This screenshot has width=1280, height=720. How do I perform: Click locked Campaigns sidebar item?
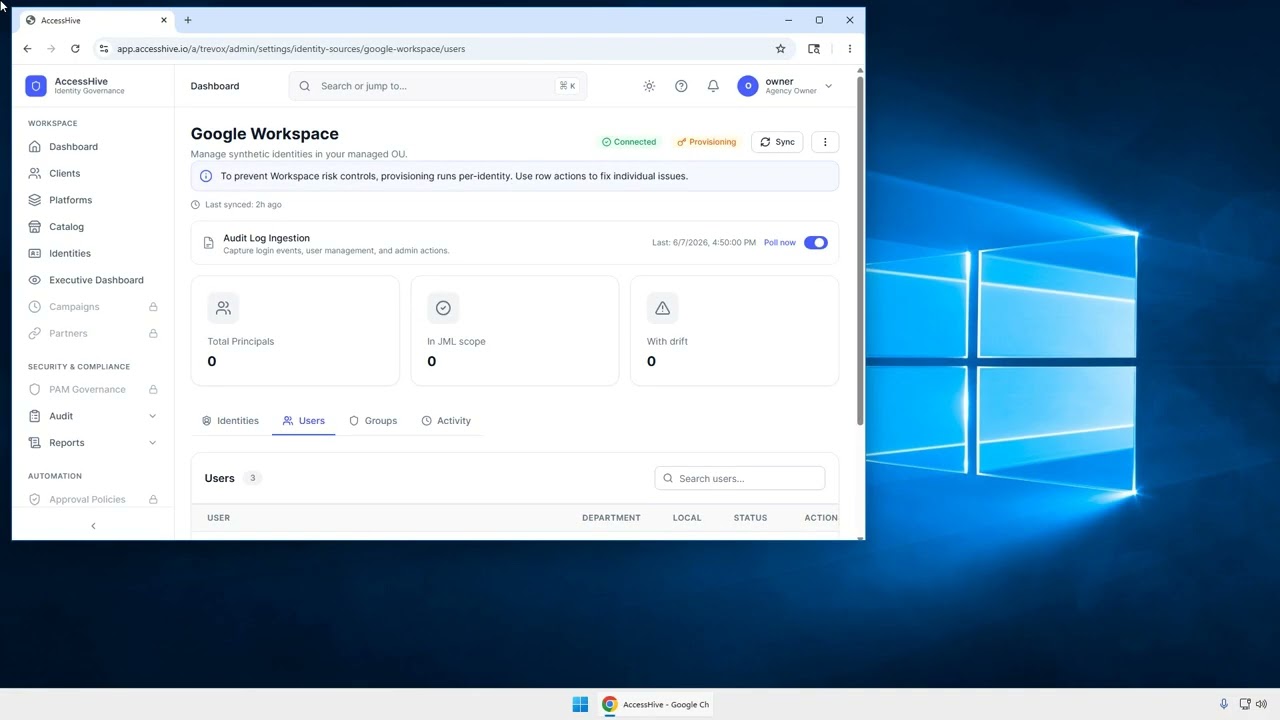click(x=92, y=307)
